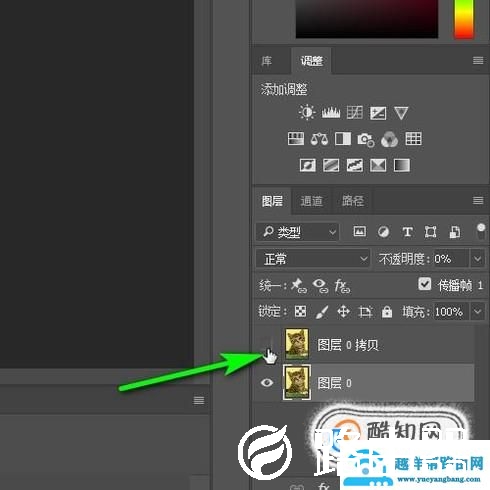
Task: Add a Channel Mixer adjustment
Action: pyautogui.click(x=389, y=139)
